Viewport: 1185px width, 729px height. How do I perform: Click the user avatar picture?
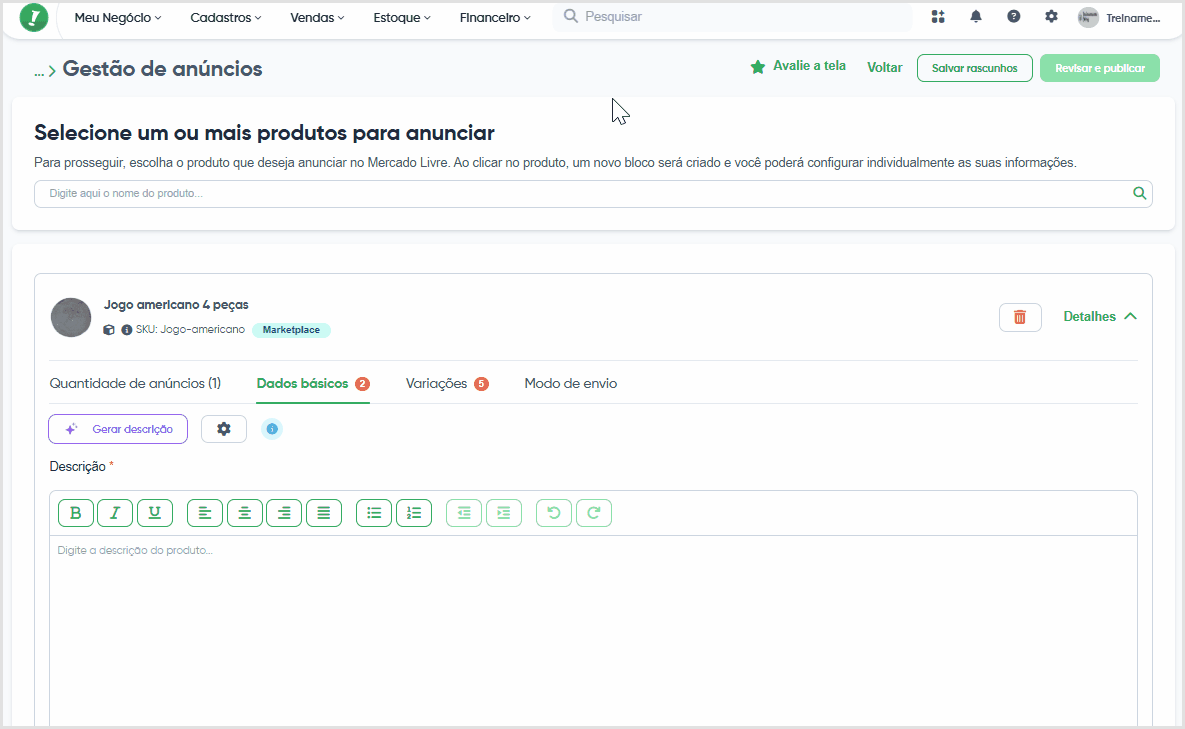click(1088, 17)
